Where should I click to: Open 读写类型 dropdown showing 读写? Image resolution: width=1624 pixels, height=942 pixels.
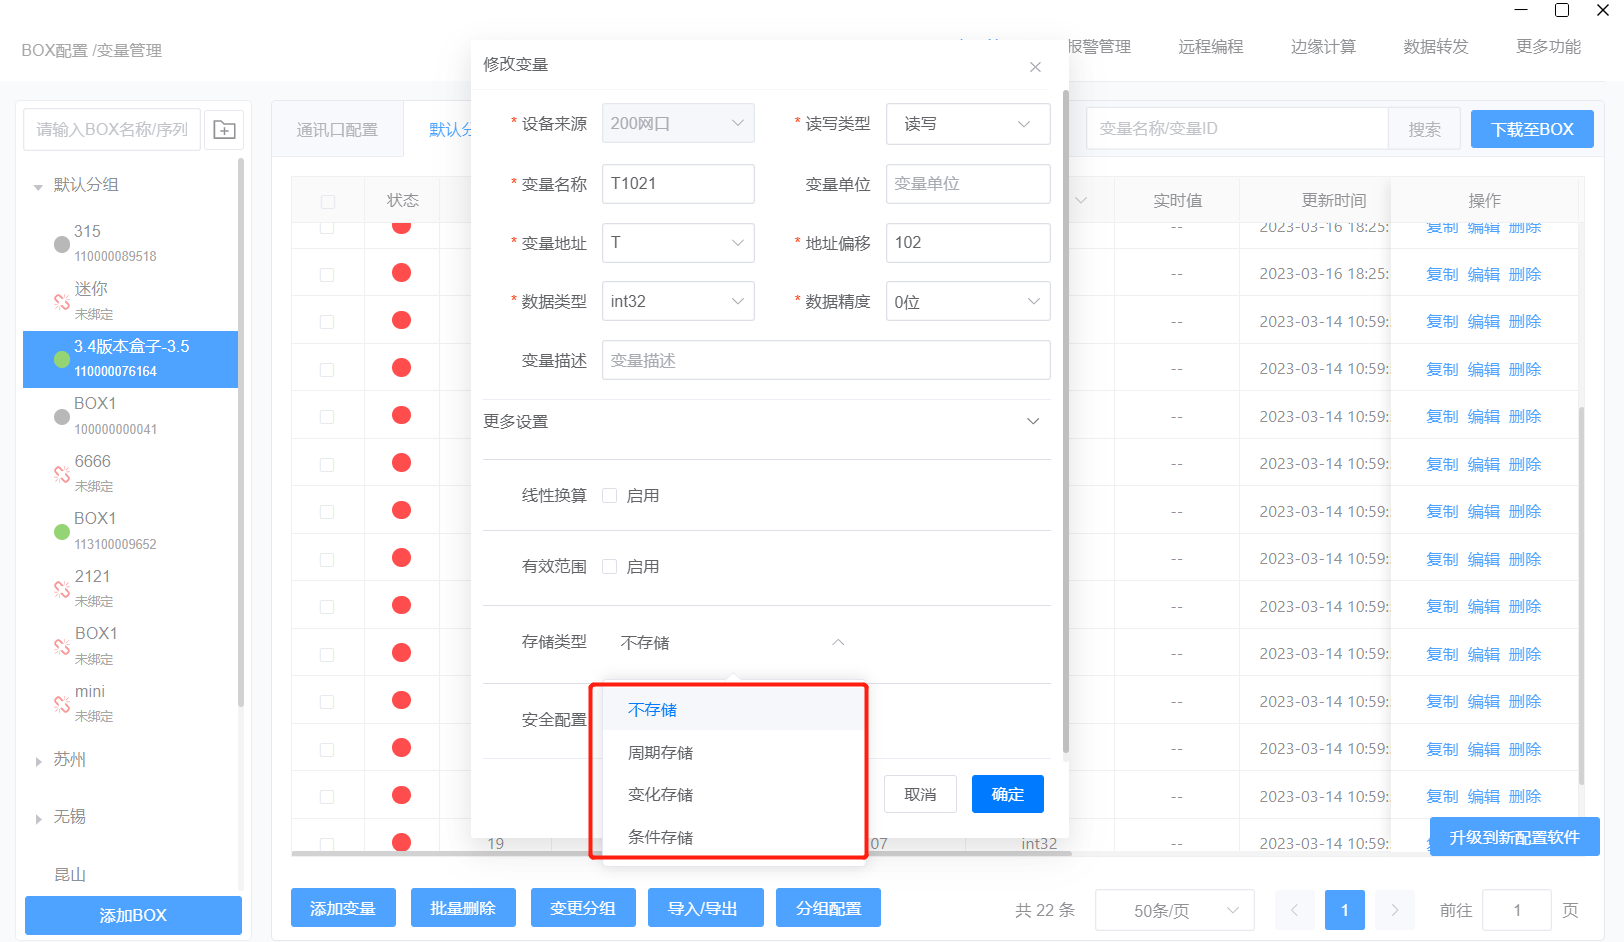[968, 124]
